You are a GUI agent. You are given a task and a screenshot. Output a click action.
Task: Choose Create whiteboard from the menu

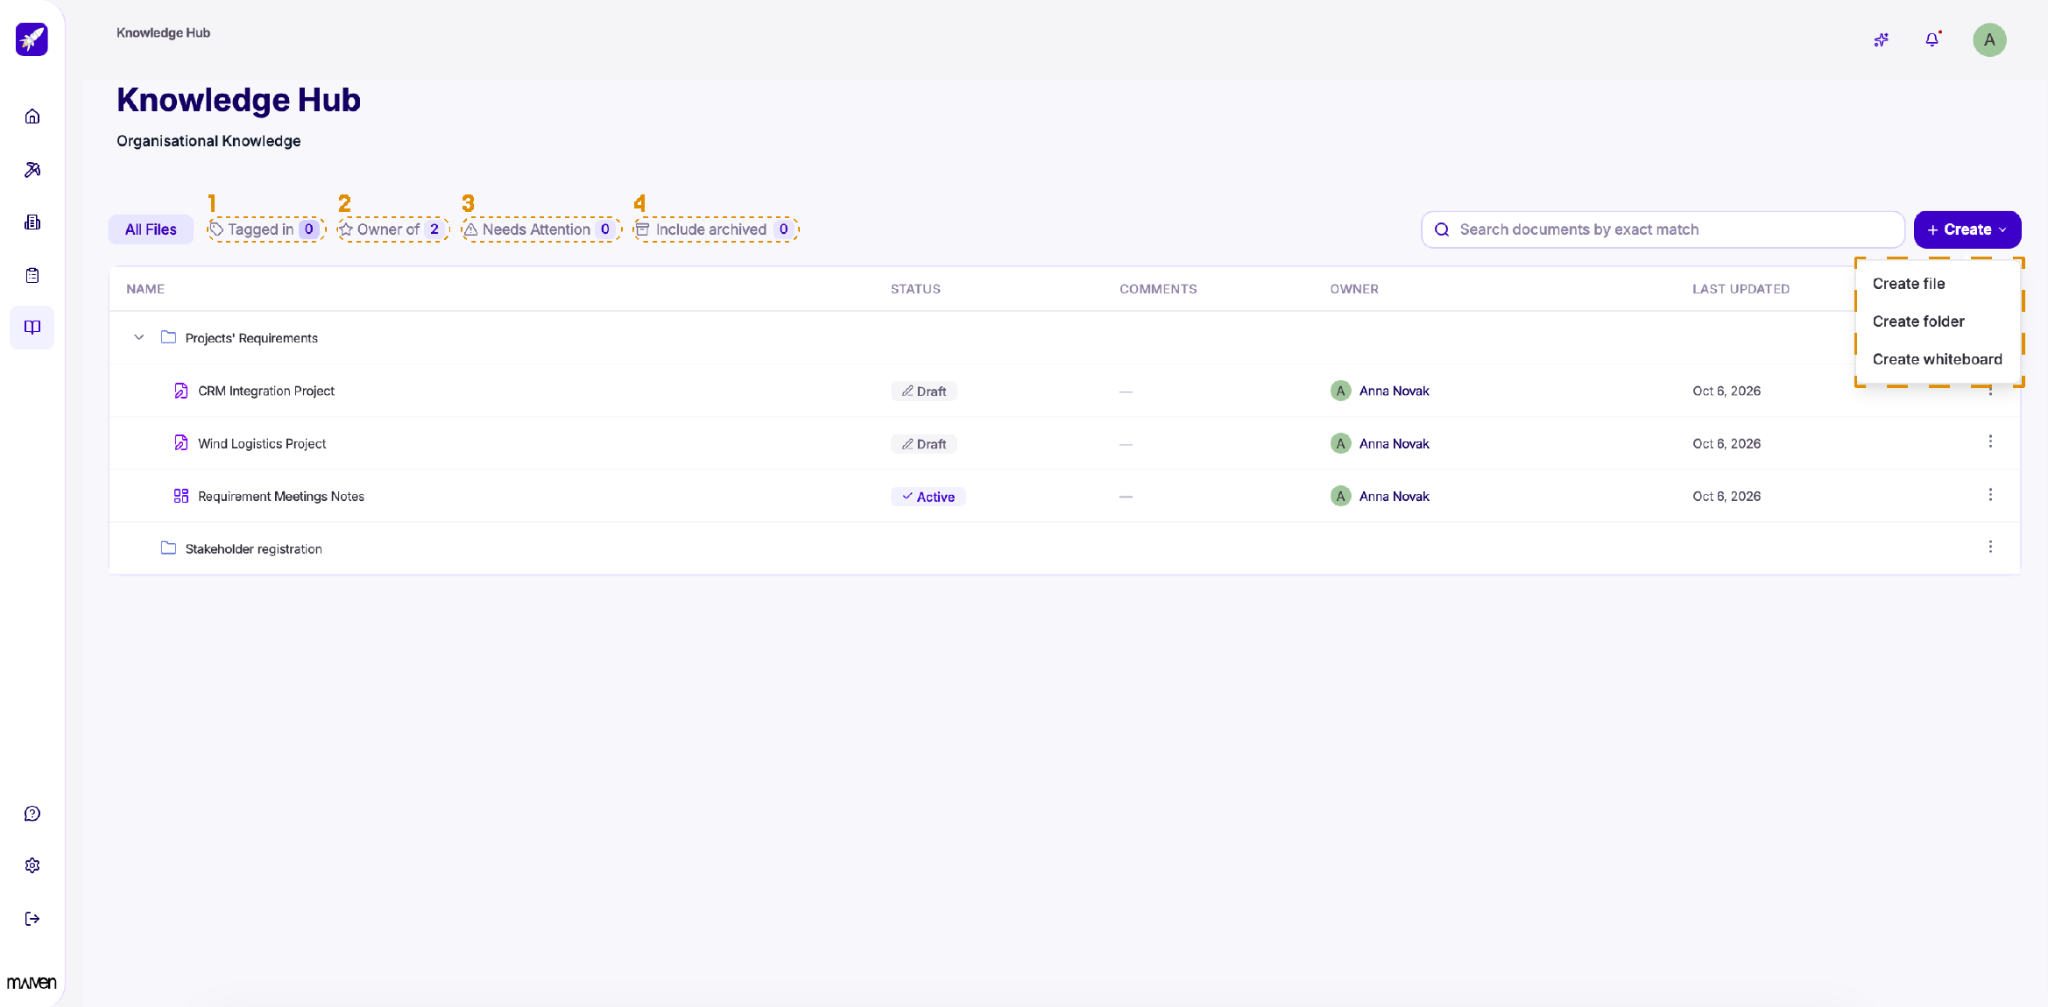pos(1937,360)
